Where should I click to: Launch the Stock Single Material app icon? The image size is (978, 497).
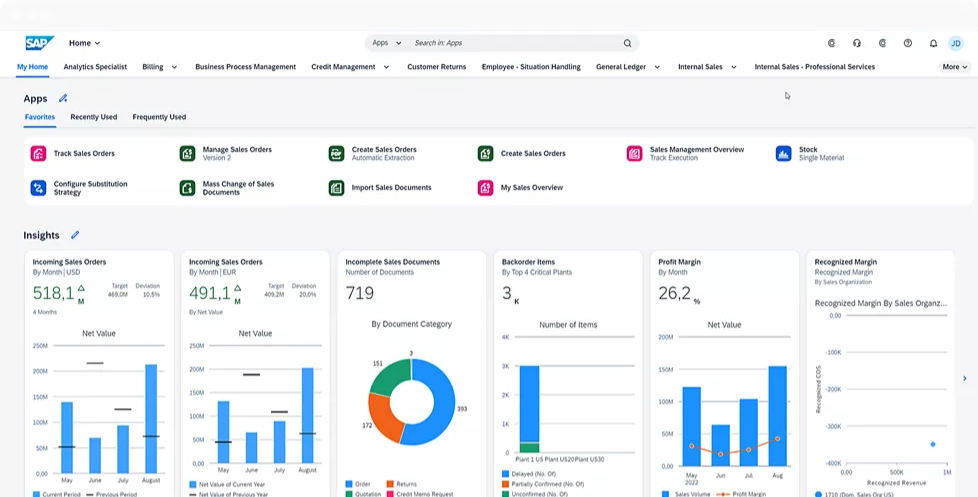784,154
